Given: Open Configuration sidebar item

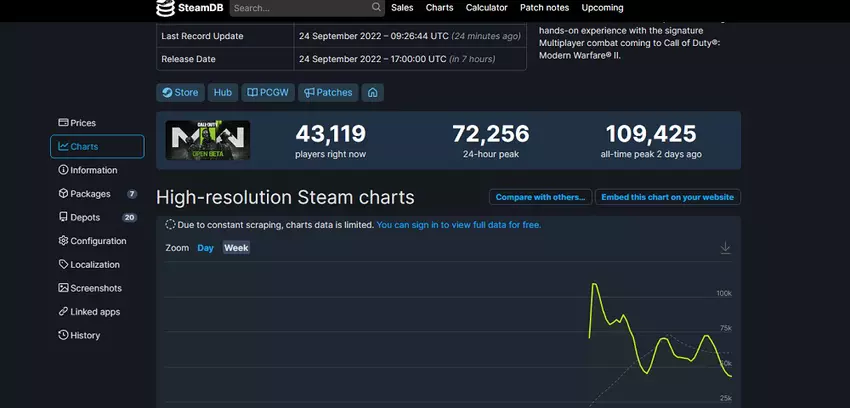Looking at the screenshot, I should 98,241.
